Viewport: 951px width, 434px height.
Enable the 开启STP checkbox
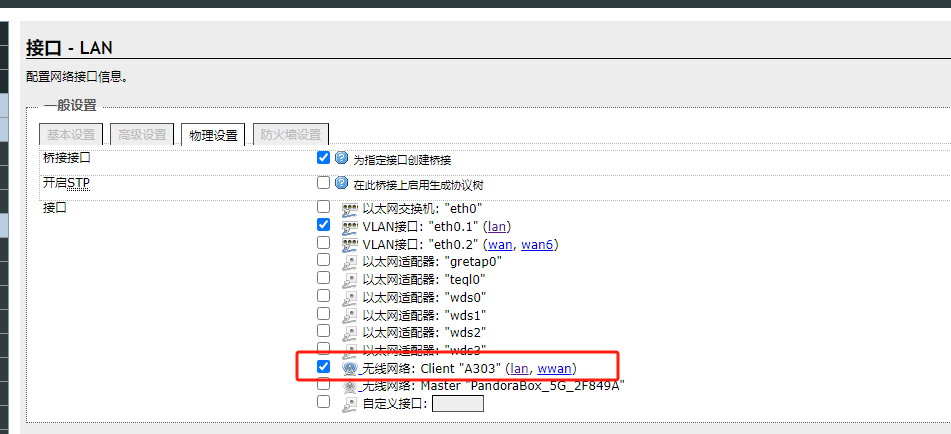323,183
